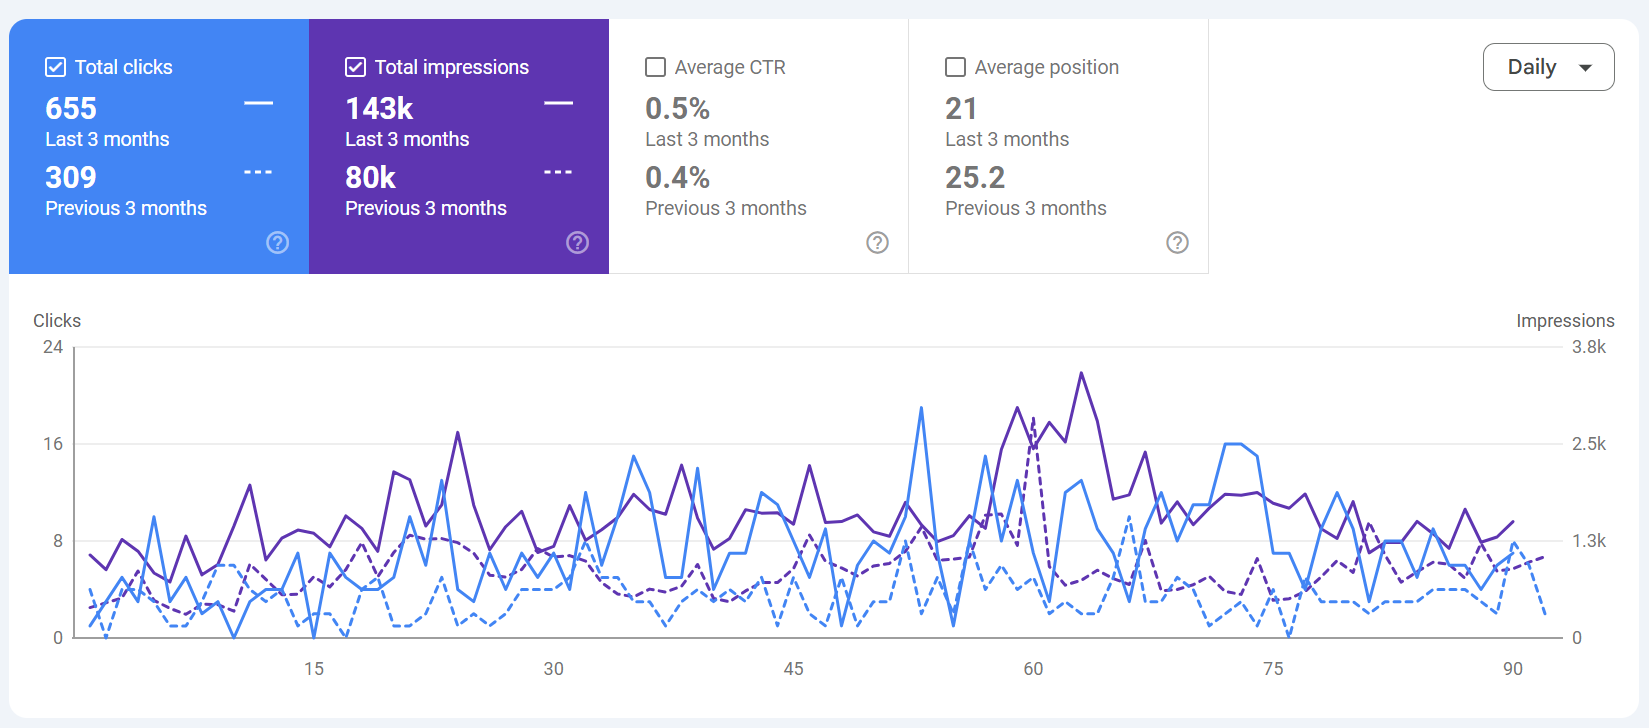
Task: Click the day 60 marker on chart axis
Action: pyautogui.click(x=1033, y=669)
